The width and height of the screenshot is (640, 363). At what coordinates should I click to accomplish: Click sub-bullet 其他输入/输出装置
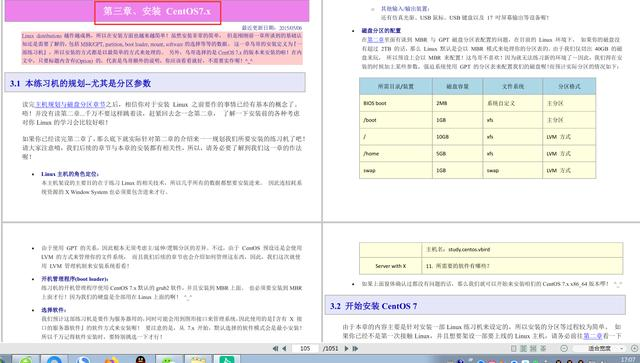[x=405, y=9]
